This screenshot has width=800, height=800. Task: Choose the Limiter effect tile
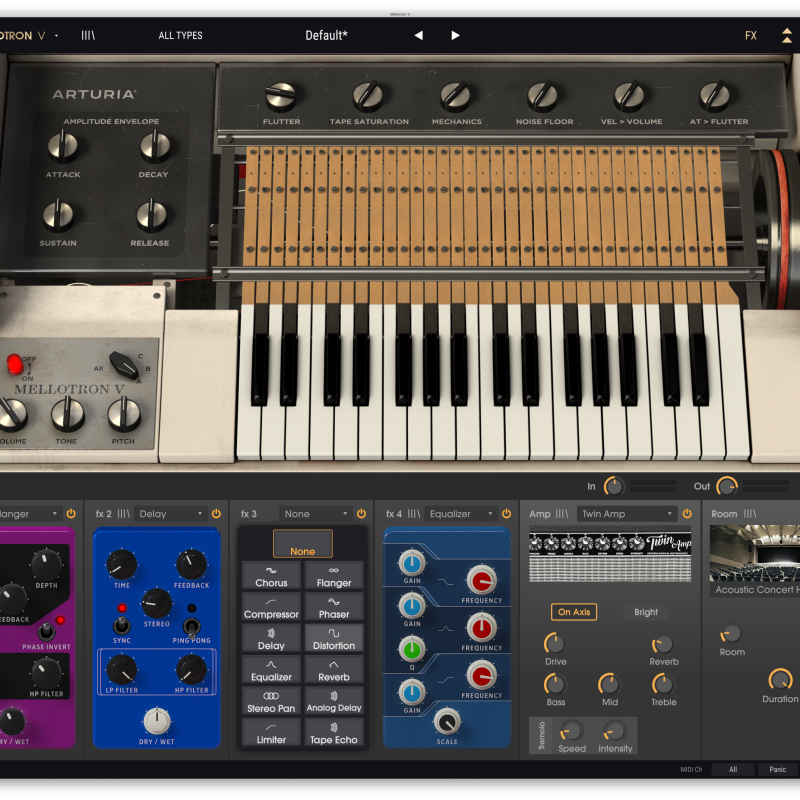[271, 733]
